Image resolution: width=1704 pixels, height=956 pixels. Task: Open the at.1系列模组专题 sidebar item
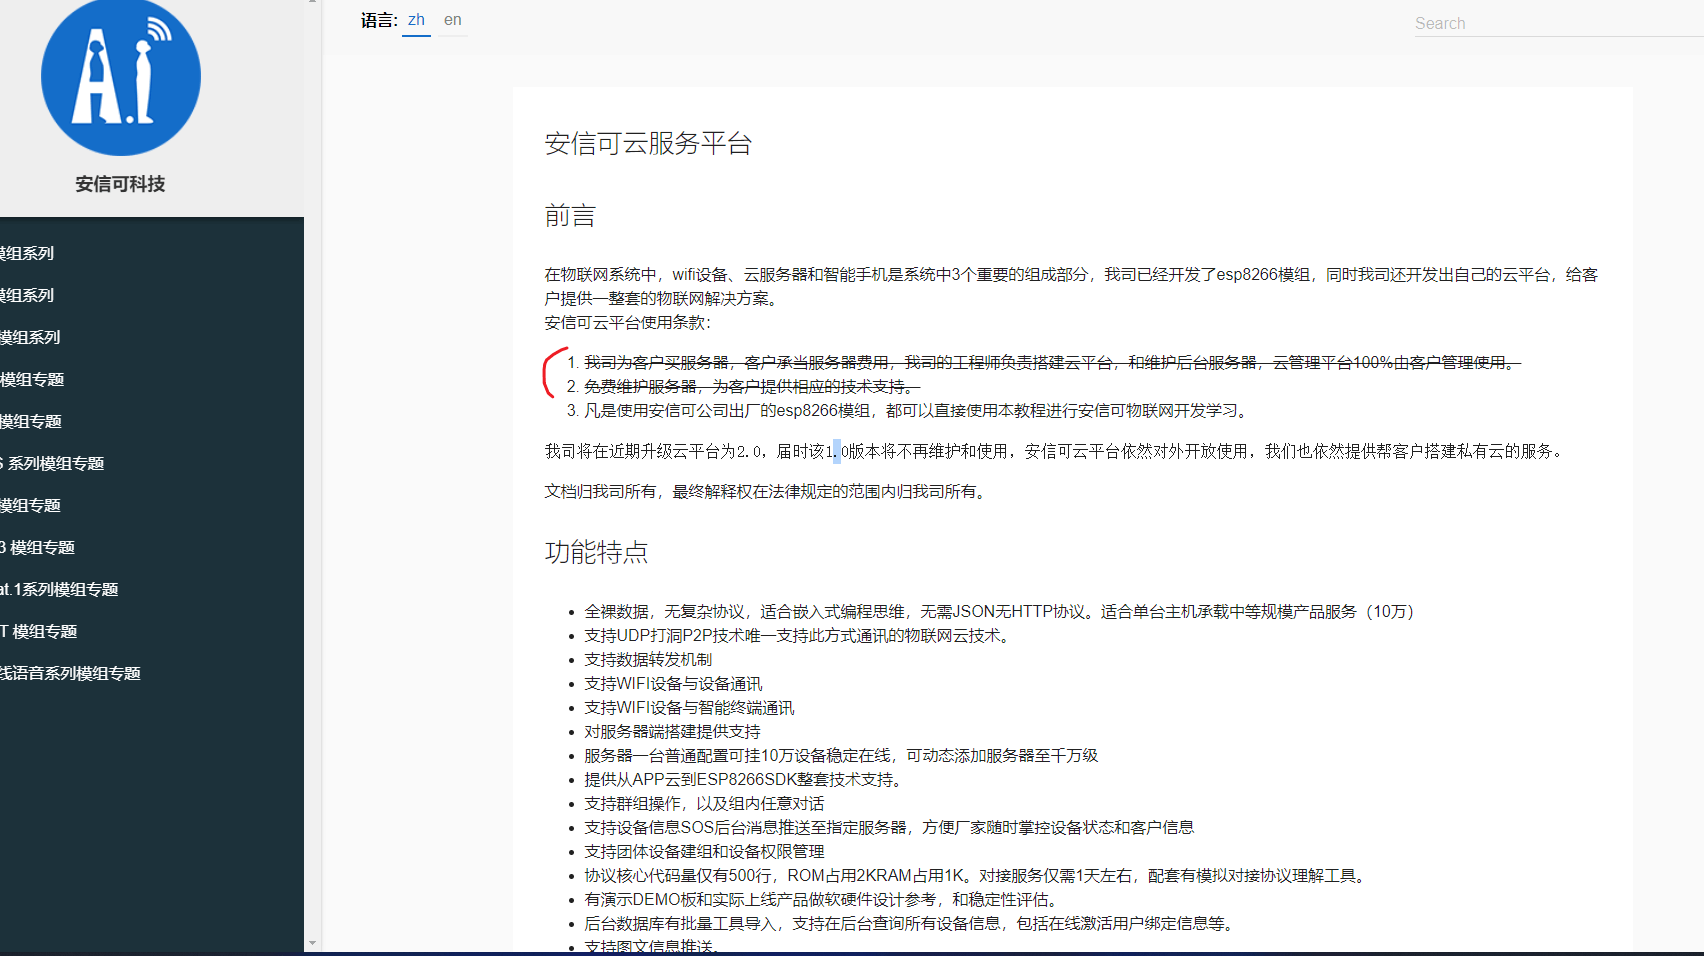pyautogui.click(x=59, y=589)
